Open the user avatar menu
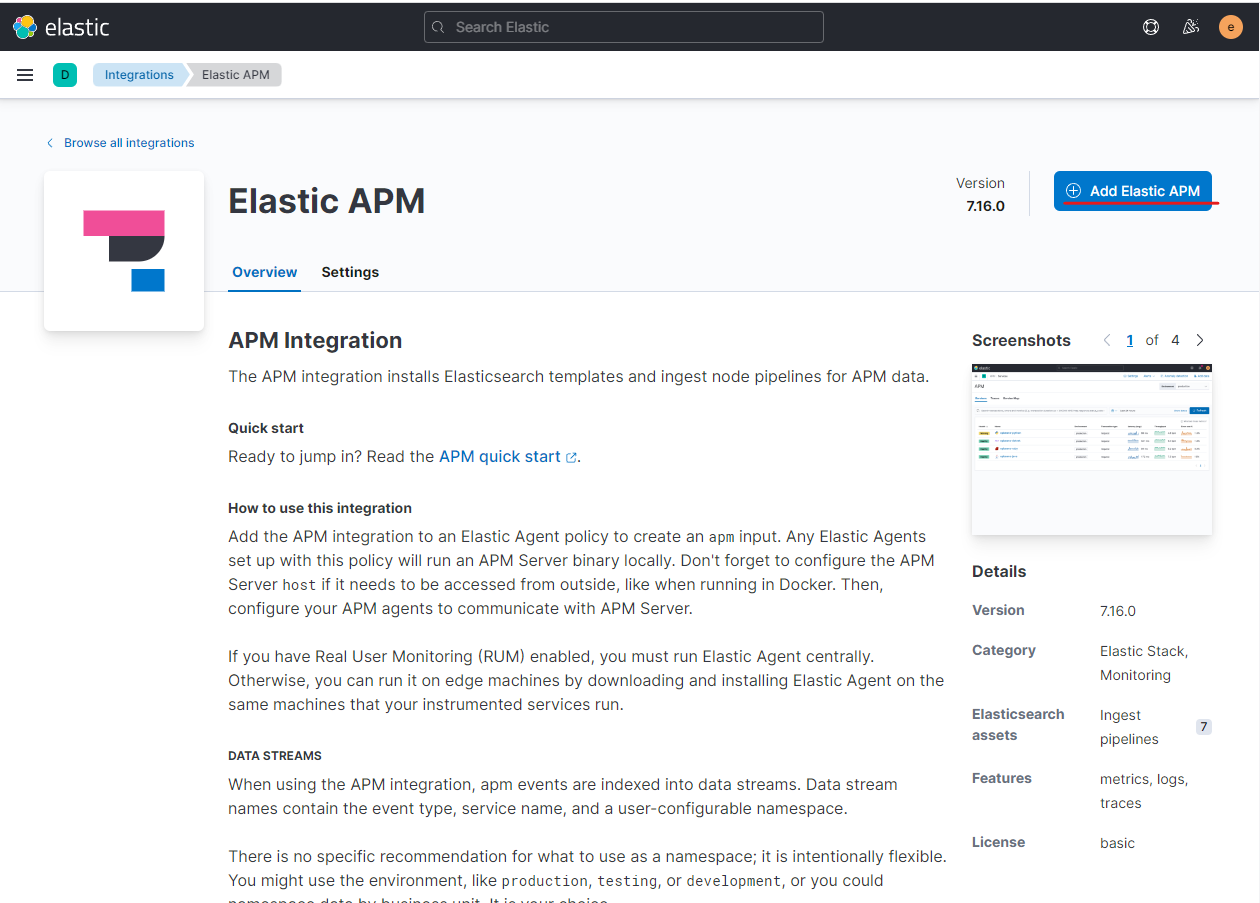Viewport: 1260px width, 903px height. 1231,27
